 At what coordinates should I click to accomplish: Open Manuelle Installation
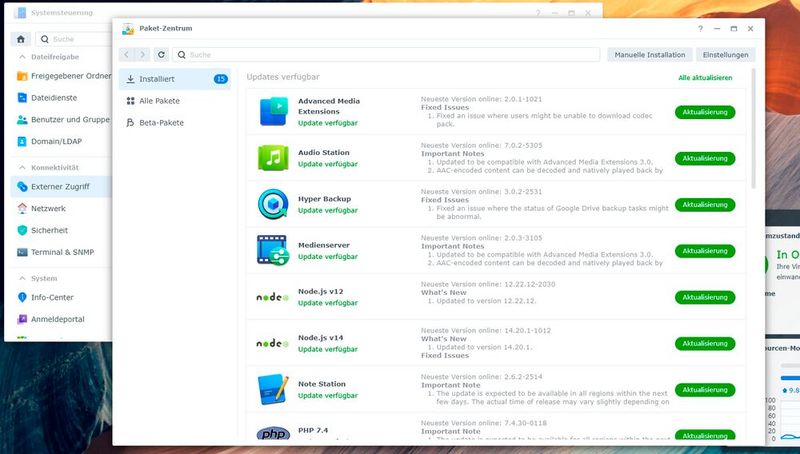pos(649,55)
